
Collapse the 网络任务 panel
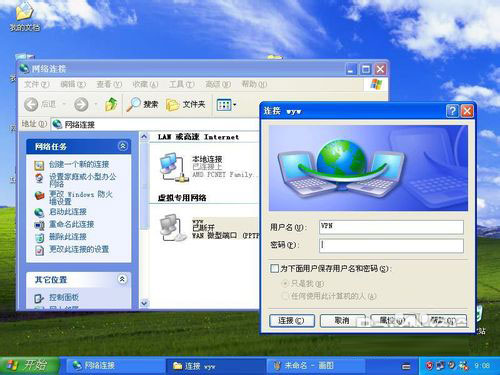point(123,146)
